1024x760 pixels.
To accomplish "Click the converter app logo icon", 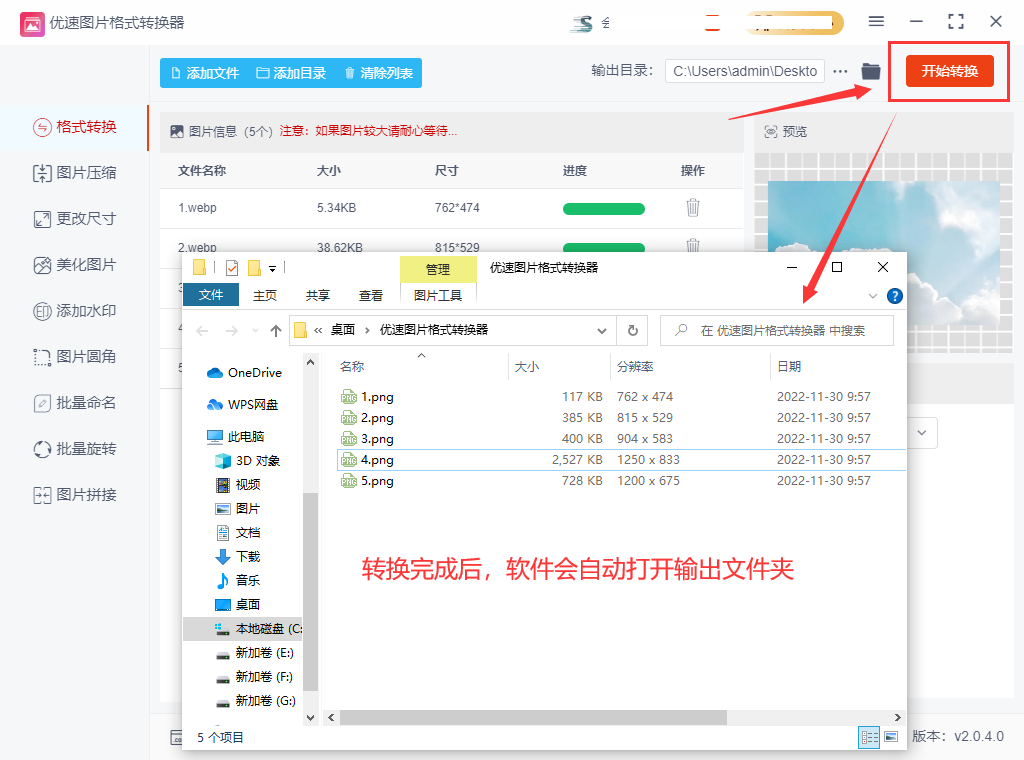I will [32, 24].
